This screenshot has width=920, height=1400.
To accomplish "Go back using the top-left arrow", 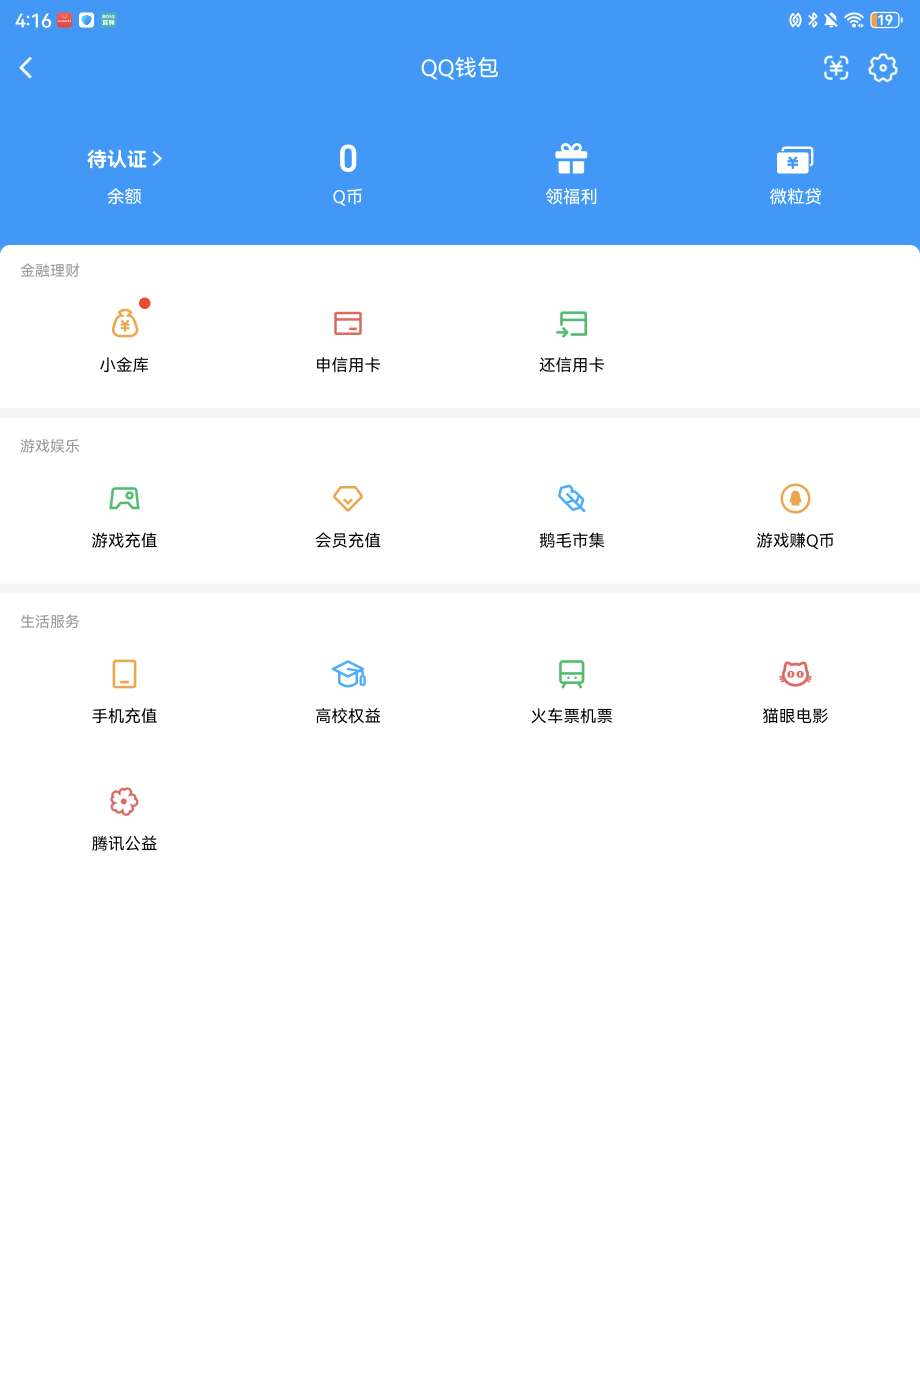I will [x=26, y=68].
